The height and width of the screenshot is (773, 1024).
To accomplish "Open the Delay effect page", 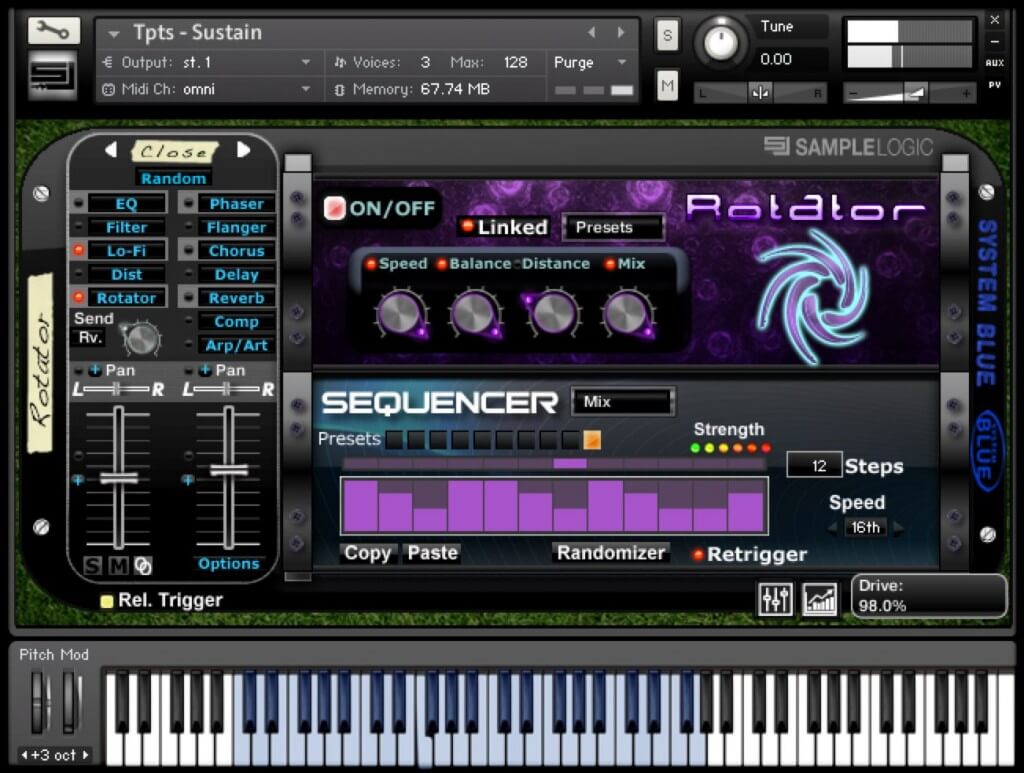I will click(x=236, y=274).
